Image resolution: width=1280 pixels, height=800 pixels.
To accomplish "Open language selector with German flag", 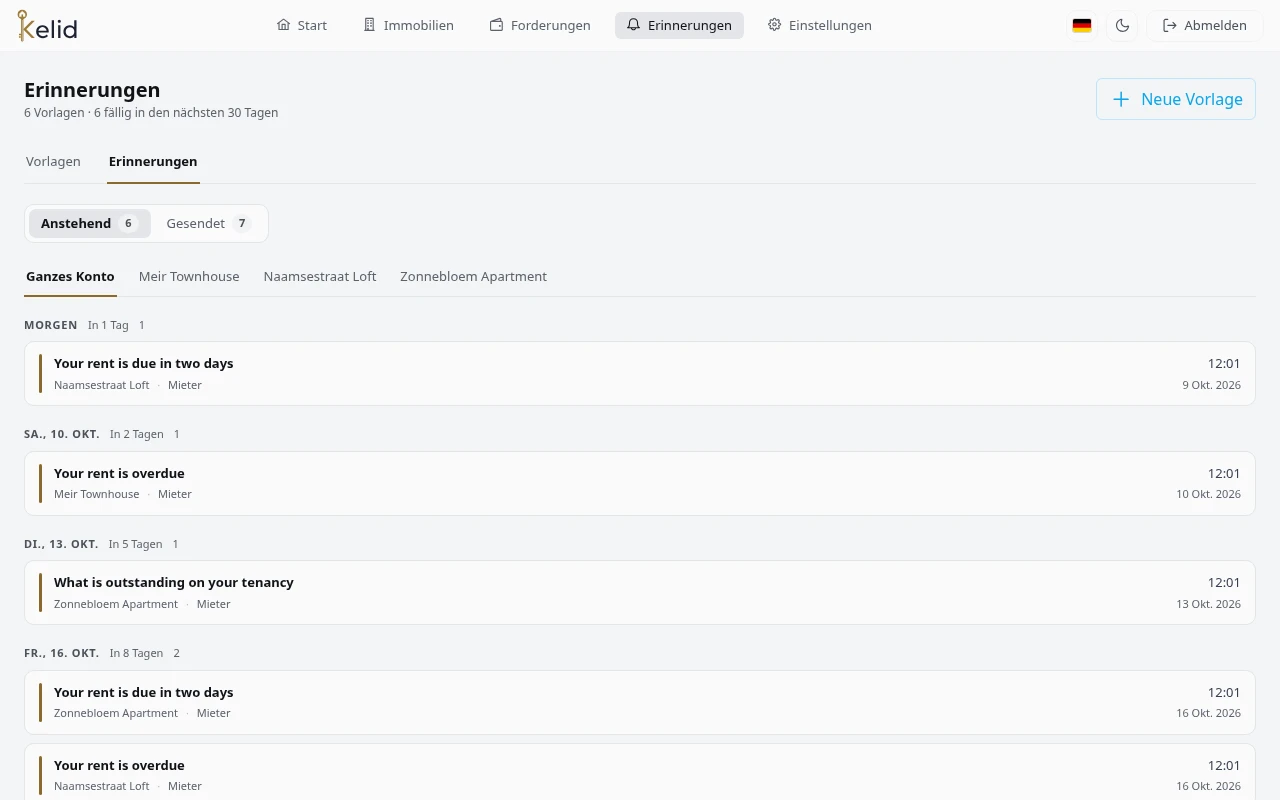I will (1082, 26).
